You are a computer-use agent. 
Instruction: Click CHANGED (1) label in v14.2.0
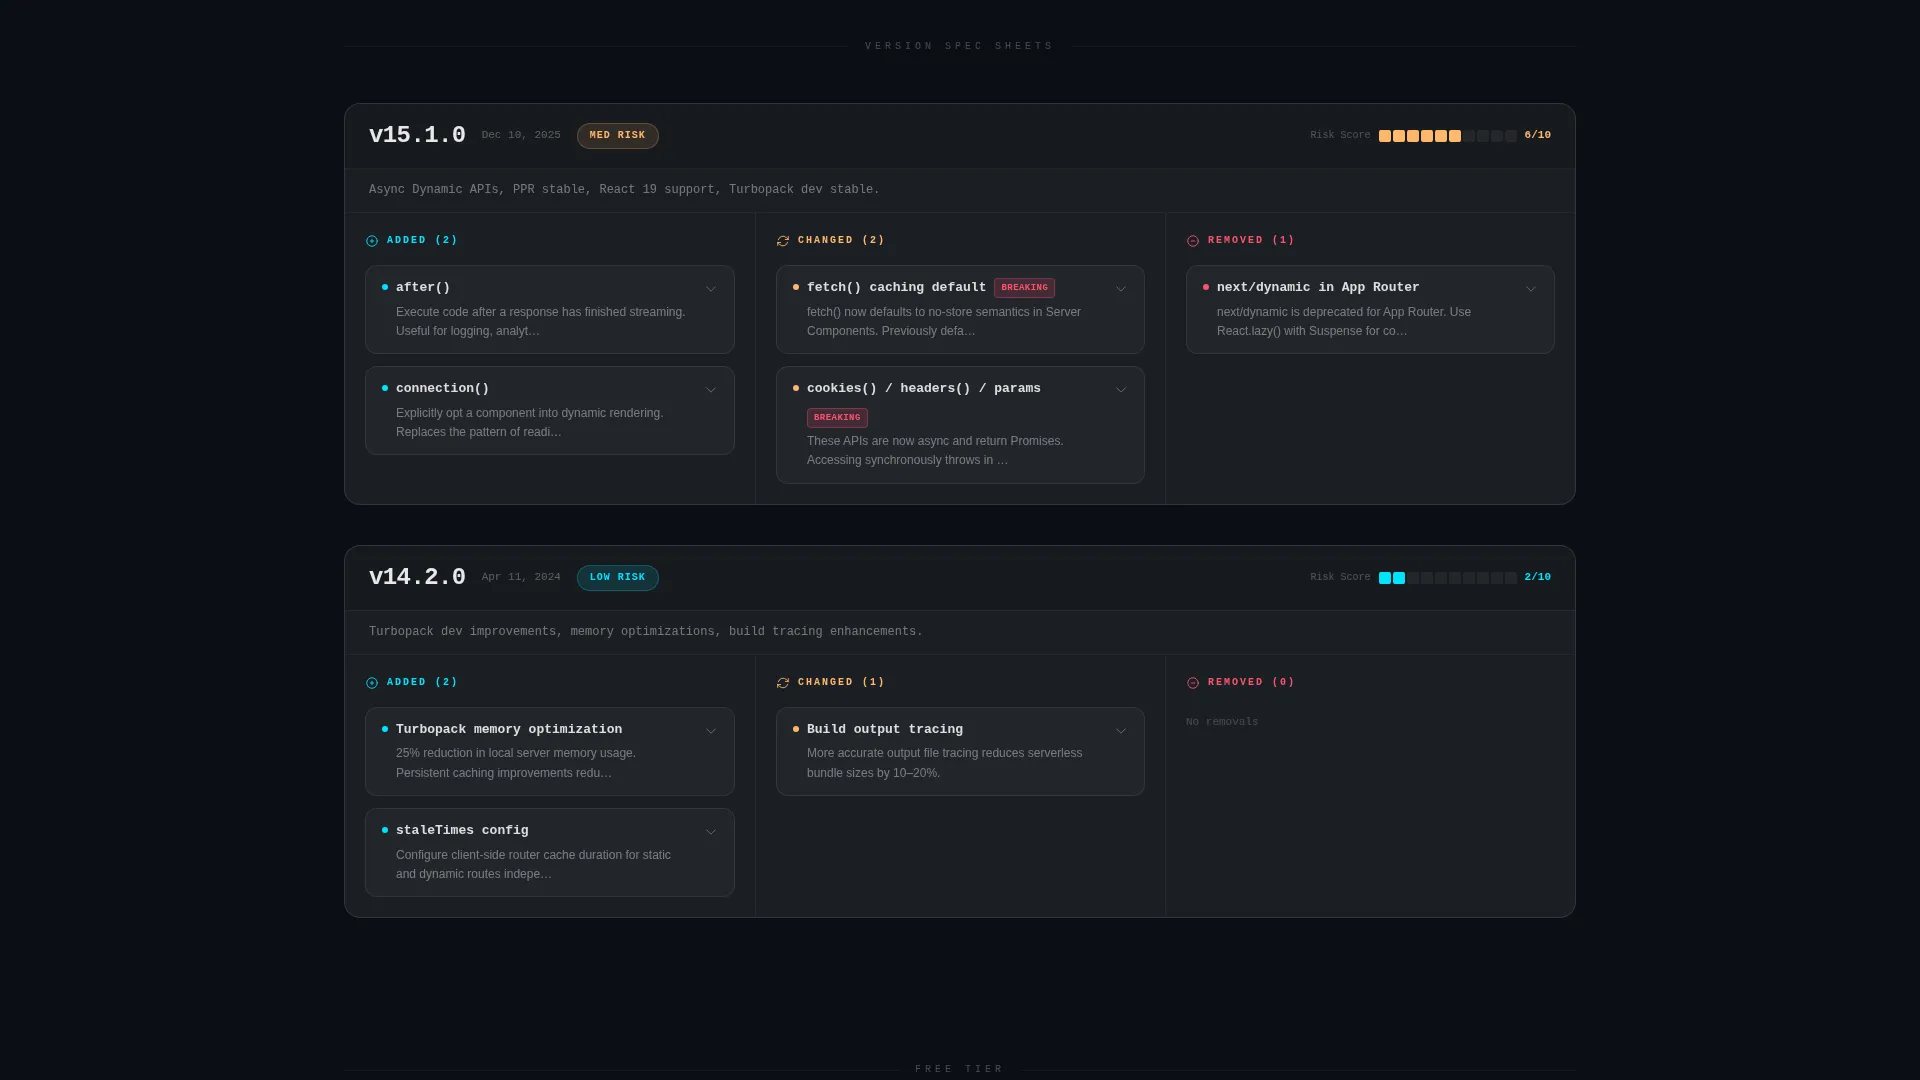pyautogui.click(x=841, y=682)
